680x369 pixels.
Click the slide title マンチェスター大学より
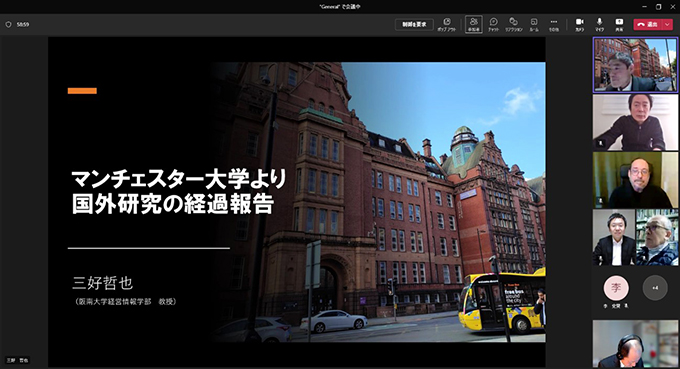(179, 179)
